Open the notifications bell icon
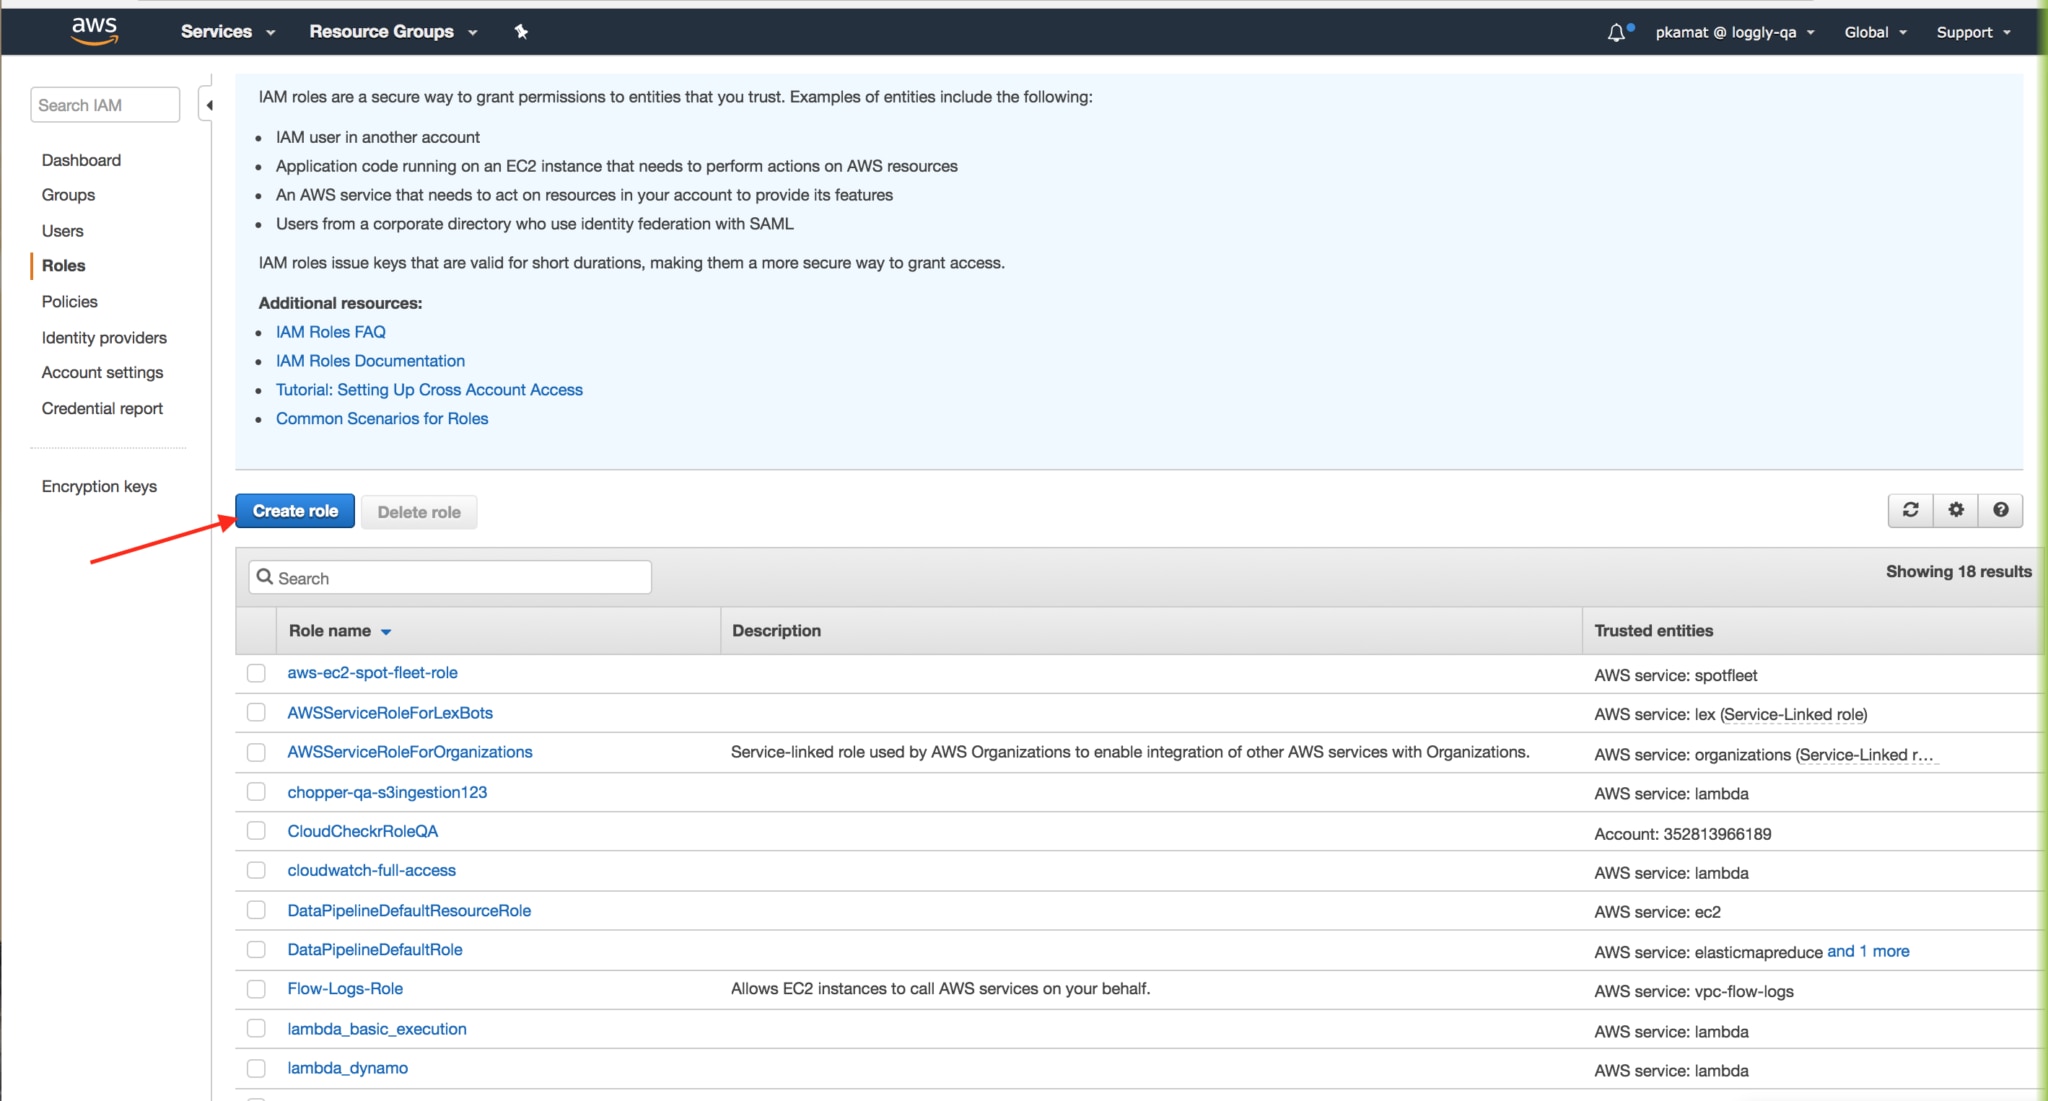This screenshot has height=1101, width=2048. coord(1616,32)
